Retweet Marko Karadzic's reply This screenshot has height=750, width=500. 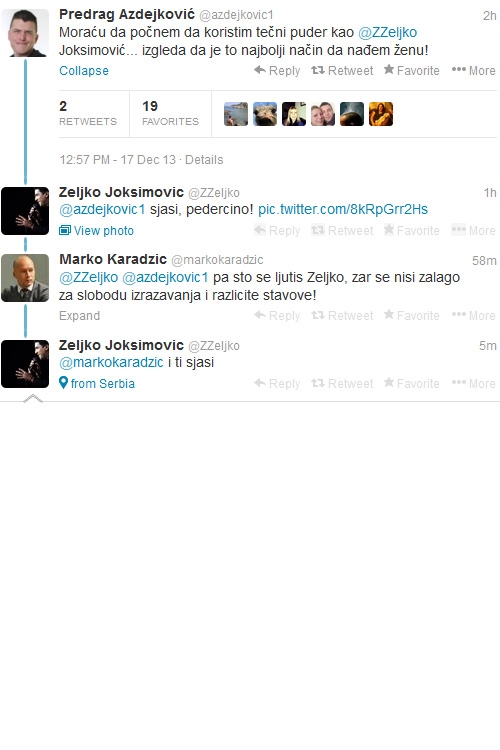[x=342, y=316]
